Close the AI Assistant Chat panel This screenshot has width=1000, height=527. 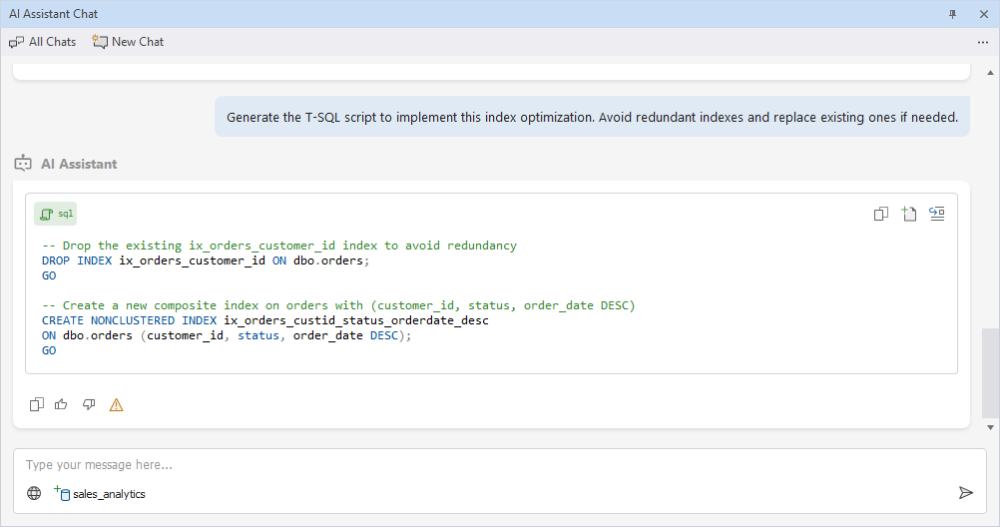[x=983, y=14]
